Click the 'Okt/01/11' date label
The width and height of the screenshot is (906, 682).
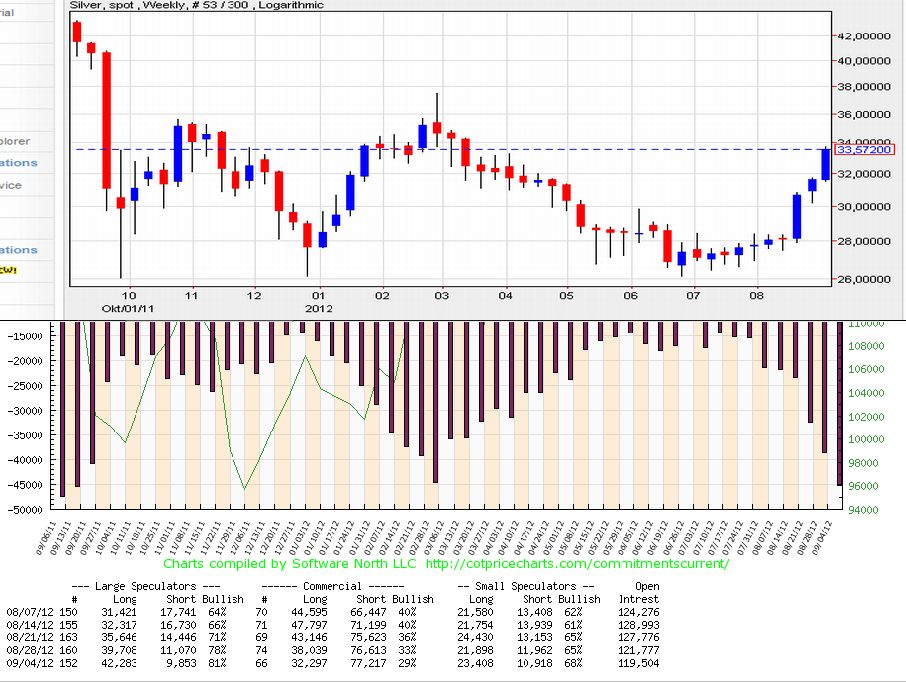[128, 309]
